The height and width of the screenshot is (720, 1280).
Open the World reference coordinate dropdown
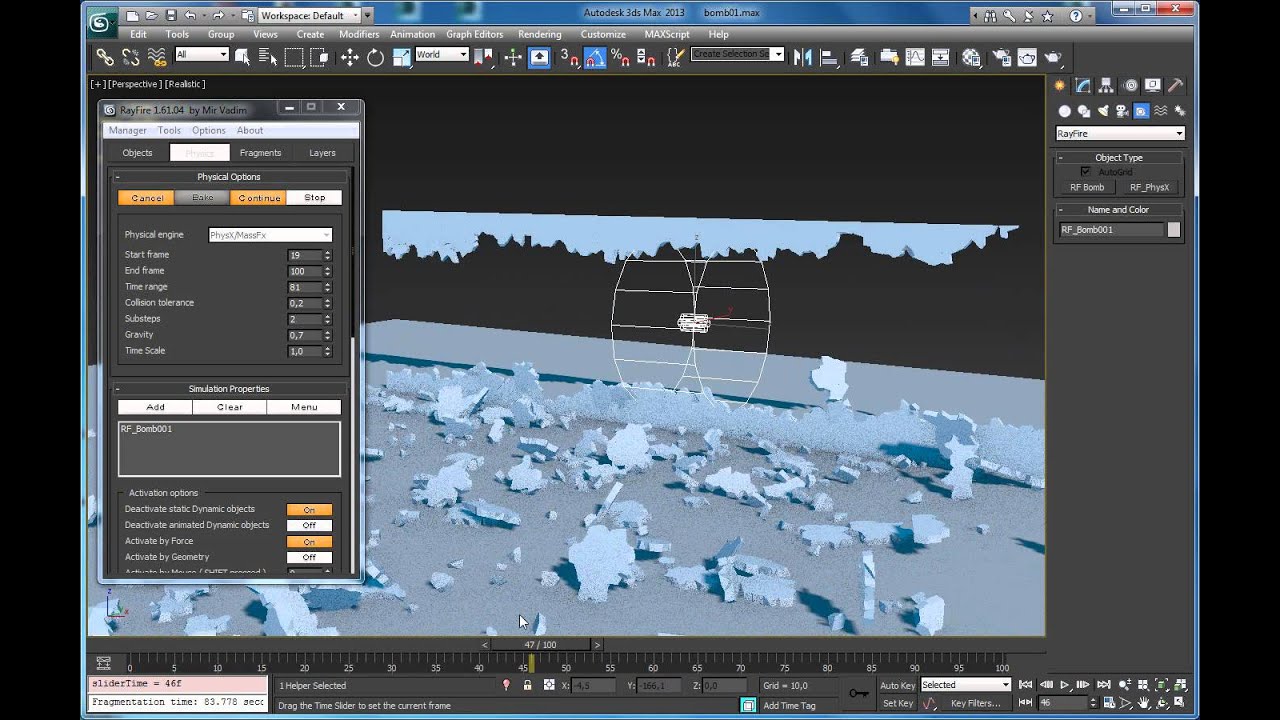tap(442, 55)
